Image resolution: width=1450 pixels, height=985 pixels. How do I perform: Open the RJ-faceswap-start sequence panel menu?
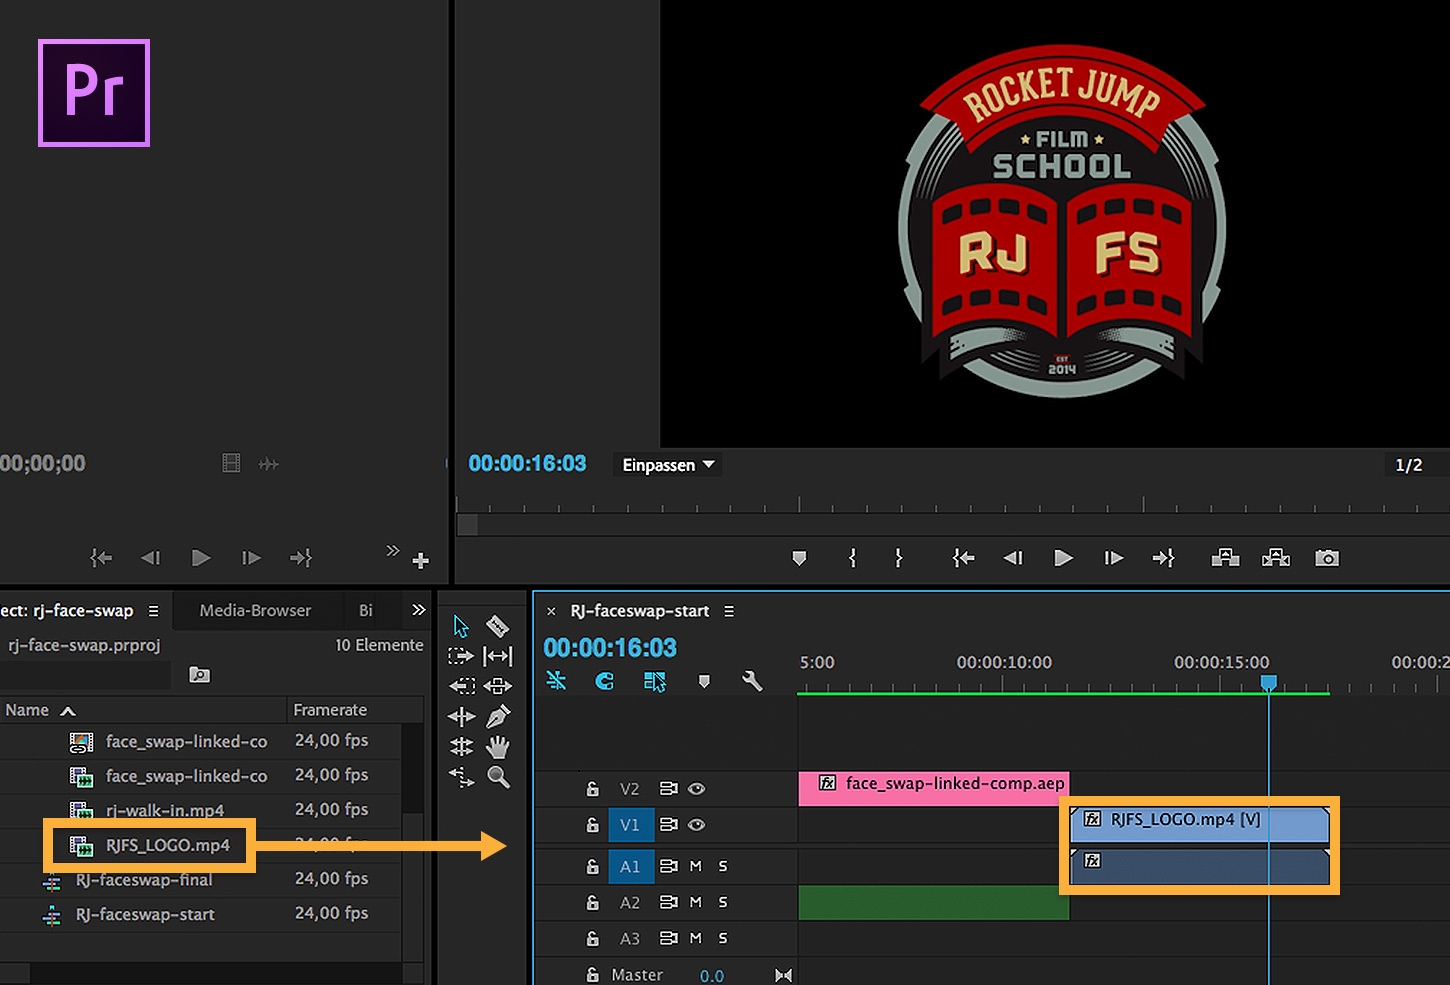coord(729,611)
